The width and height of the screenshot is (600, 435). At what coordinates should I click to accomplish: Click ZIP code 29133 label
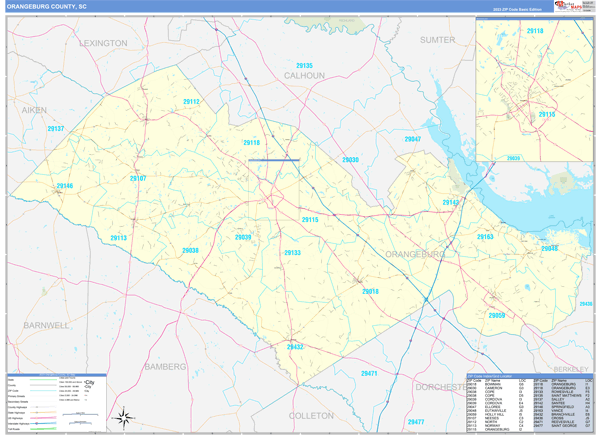tap(291, 253)
